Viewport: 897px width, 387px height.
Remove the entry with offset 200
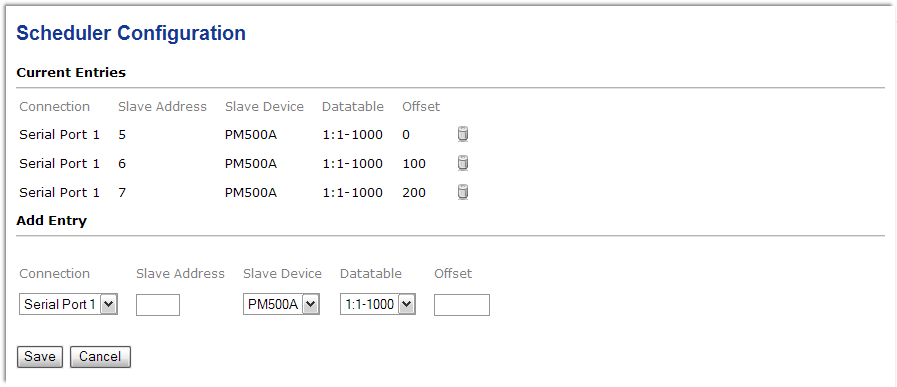coord(463,192)
